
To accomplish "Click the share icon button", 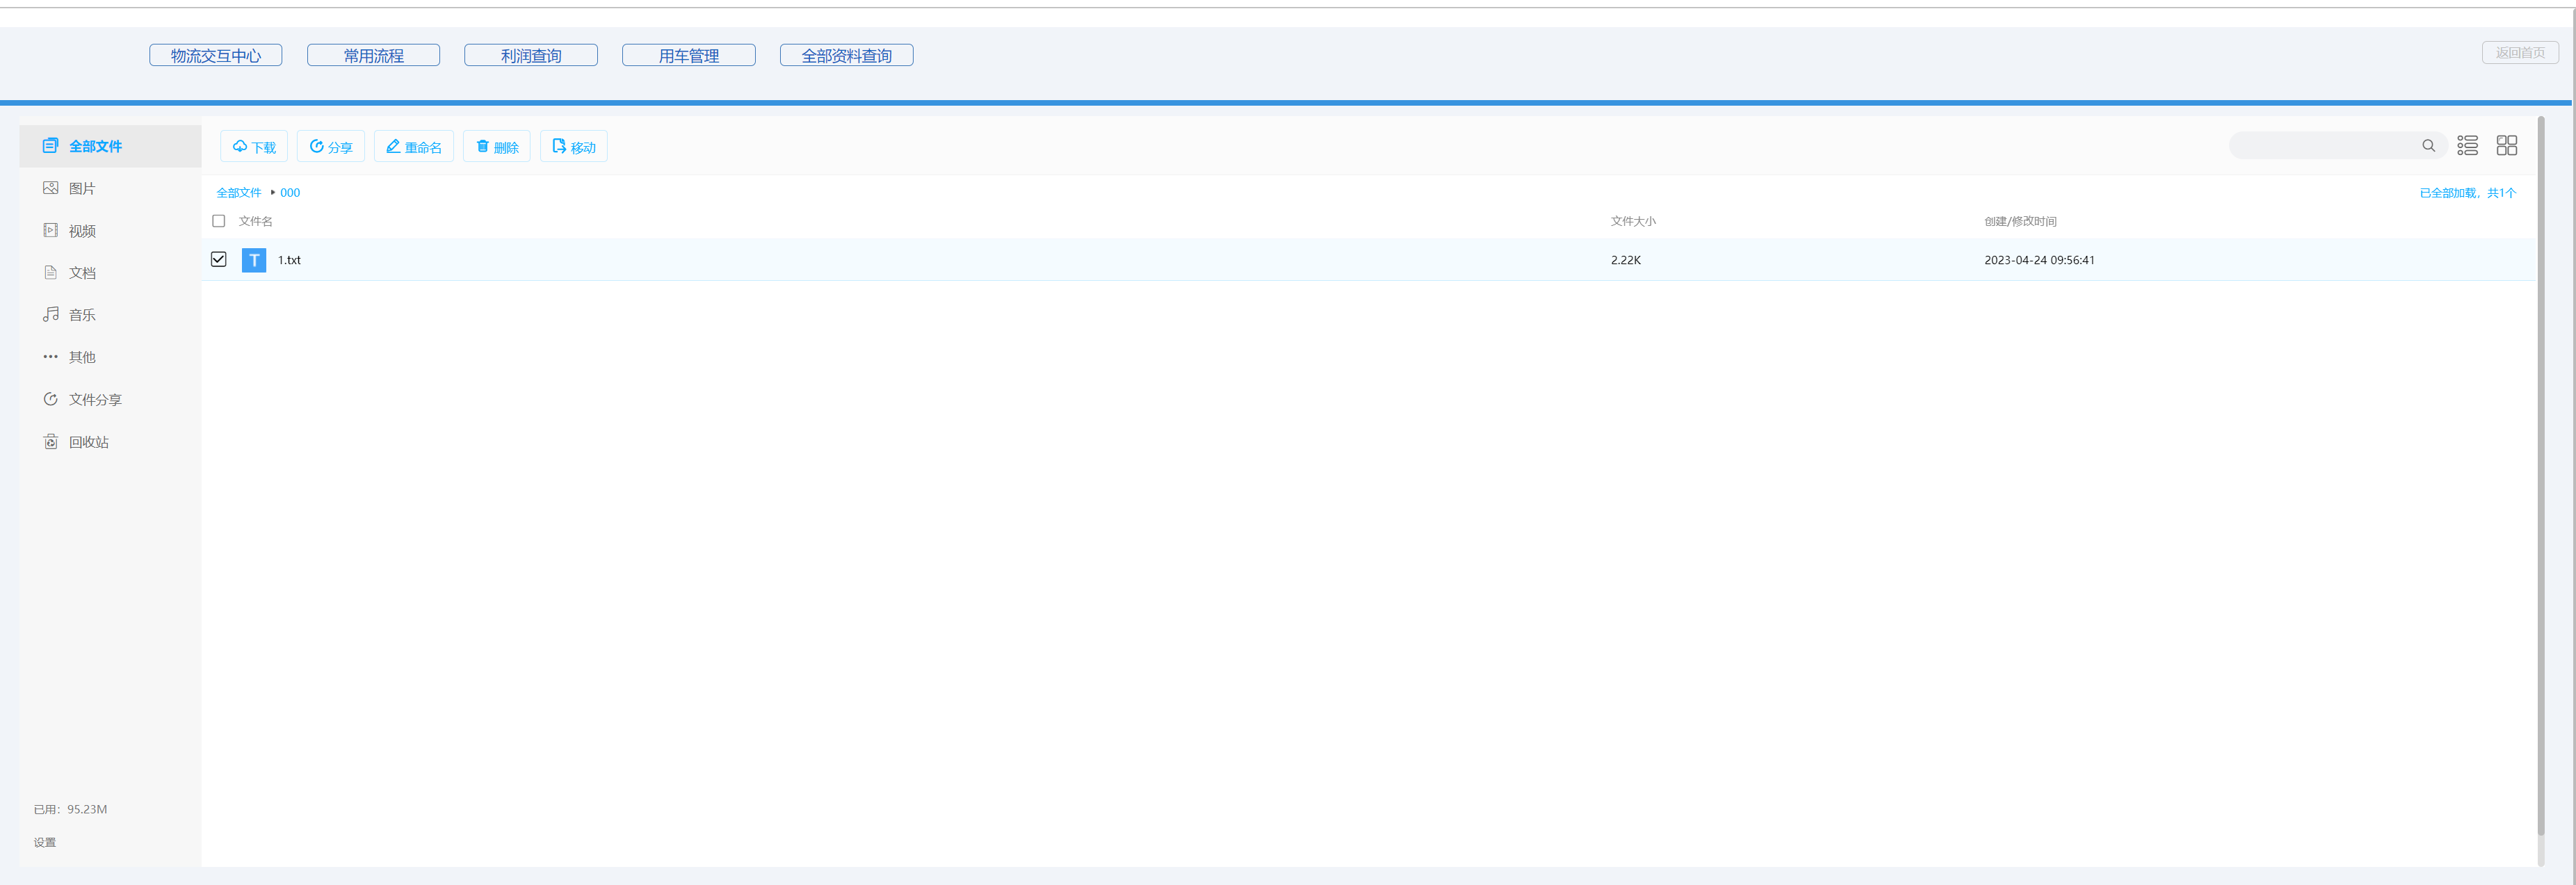I will pos(330,147).
